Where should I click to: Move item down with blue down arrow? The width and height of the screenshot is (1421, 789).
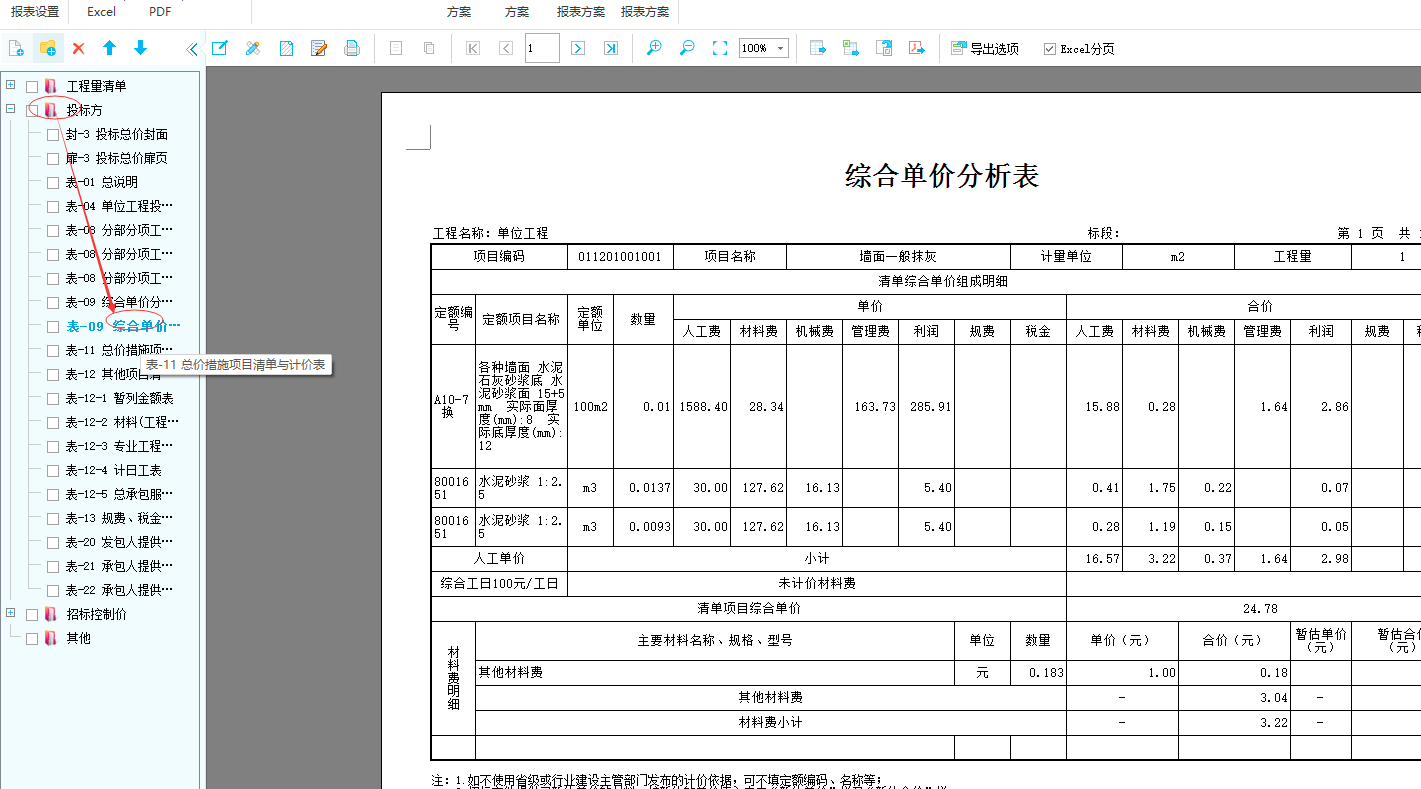[x=141, y=48]
